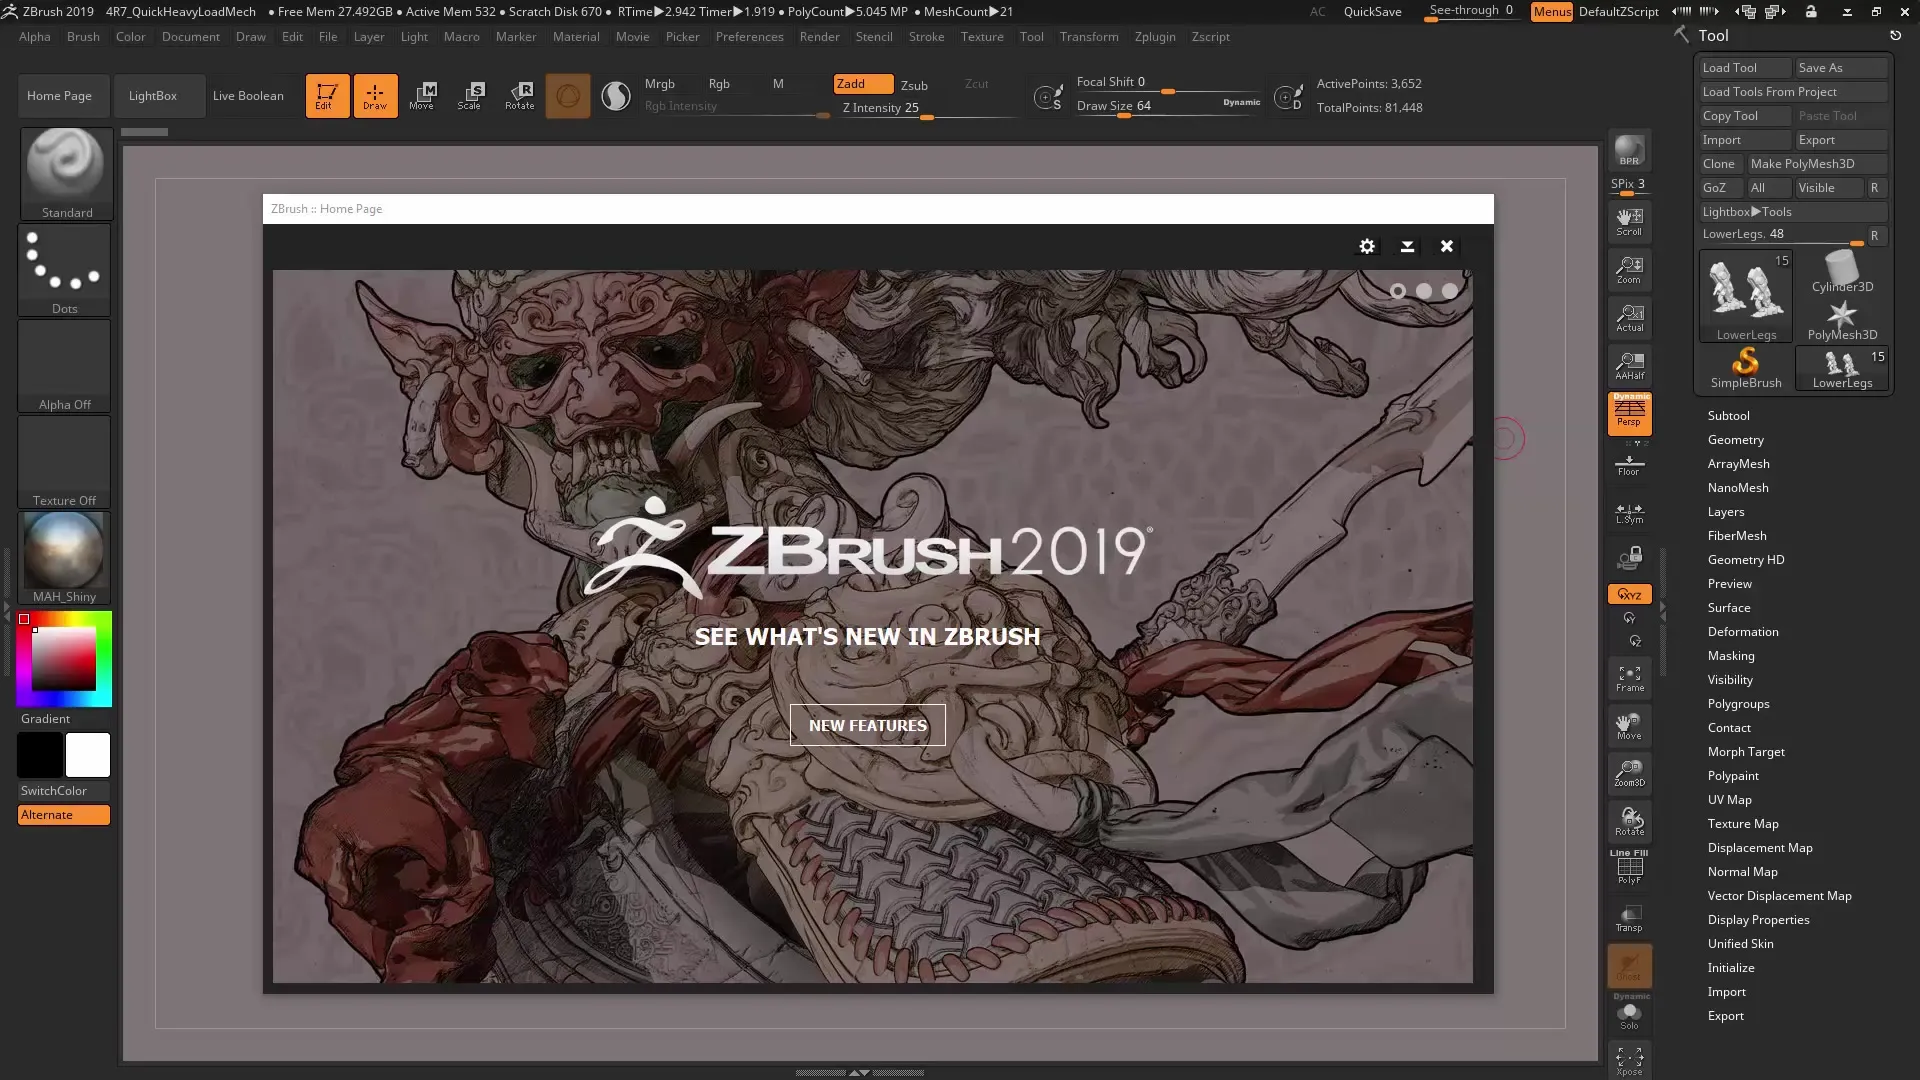Click the Load Tool button
This screenshot has height=1080, width=1920.
pyautogui.click(x=1745, y=68)
